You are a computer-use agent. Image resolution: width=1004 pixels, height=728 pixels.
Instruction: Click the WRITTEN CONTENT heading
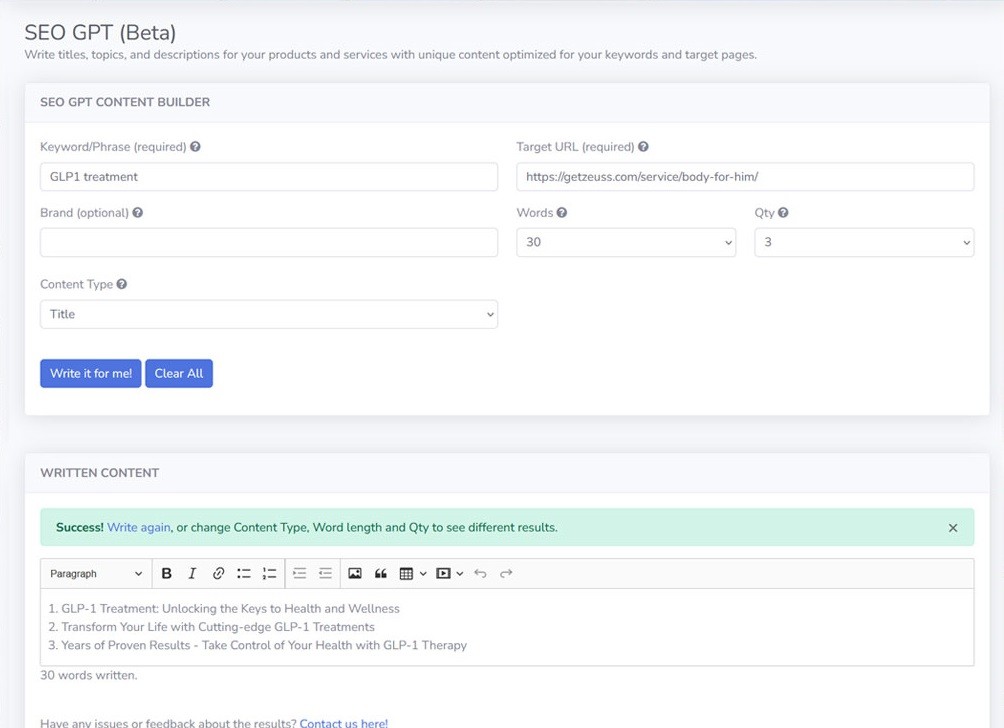(x=99, y=473)
